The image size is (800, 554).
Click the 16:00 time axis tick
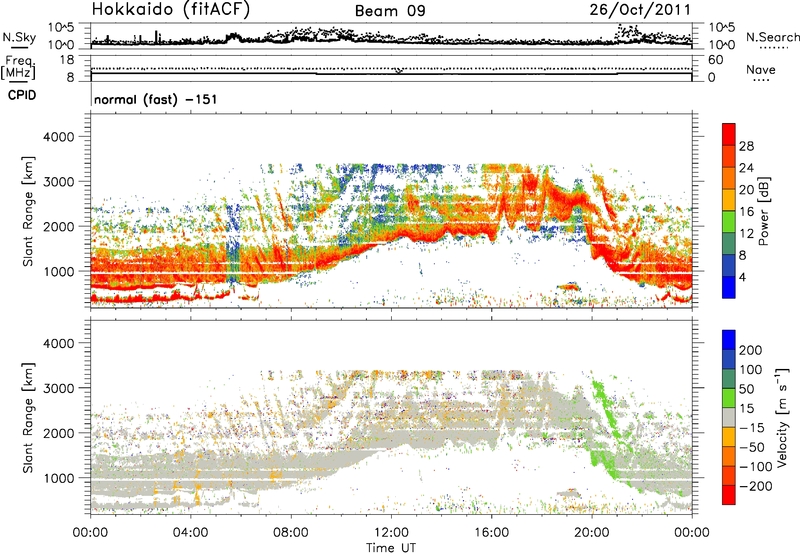491,533
